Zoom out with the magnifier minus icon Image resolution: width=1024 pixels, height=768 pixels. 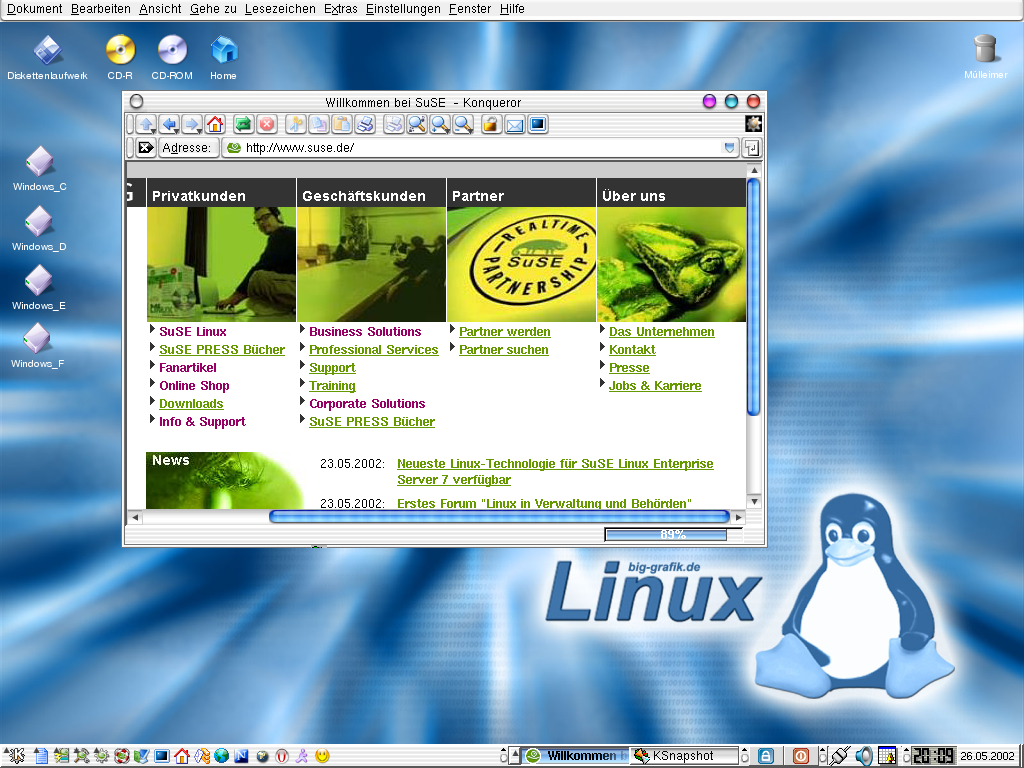(463, 124)
